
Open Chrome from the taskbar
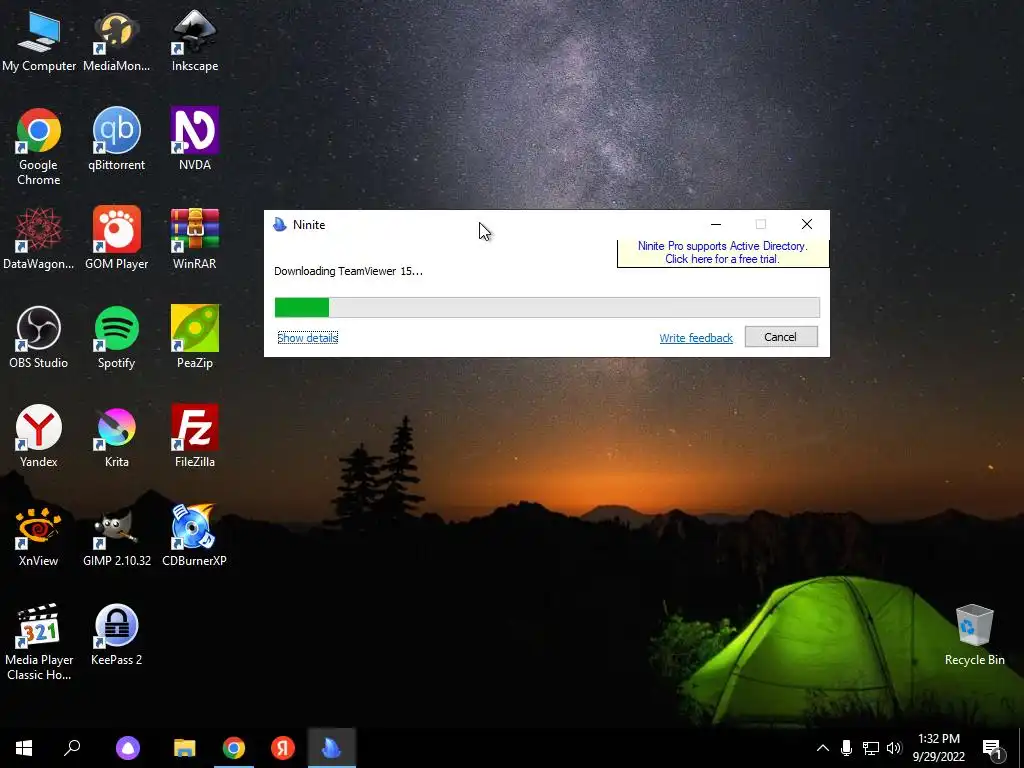tap(234, 748)
